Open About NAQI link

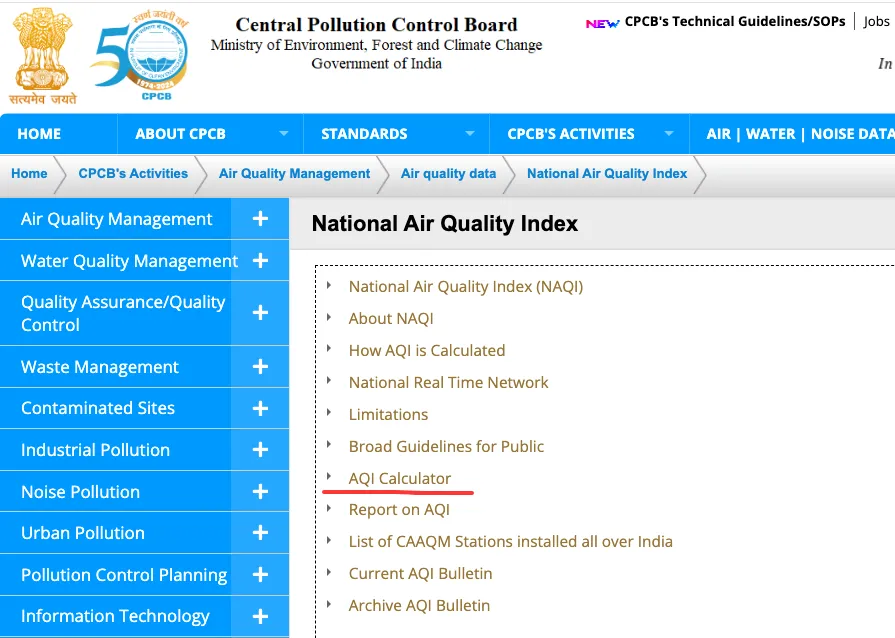(x=391, y=318)
